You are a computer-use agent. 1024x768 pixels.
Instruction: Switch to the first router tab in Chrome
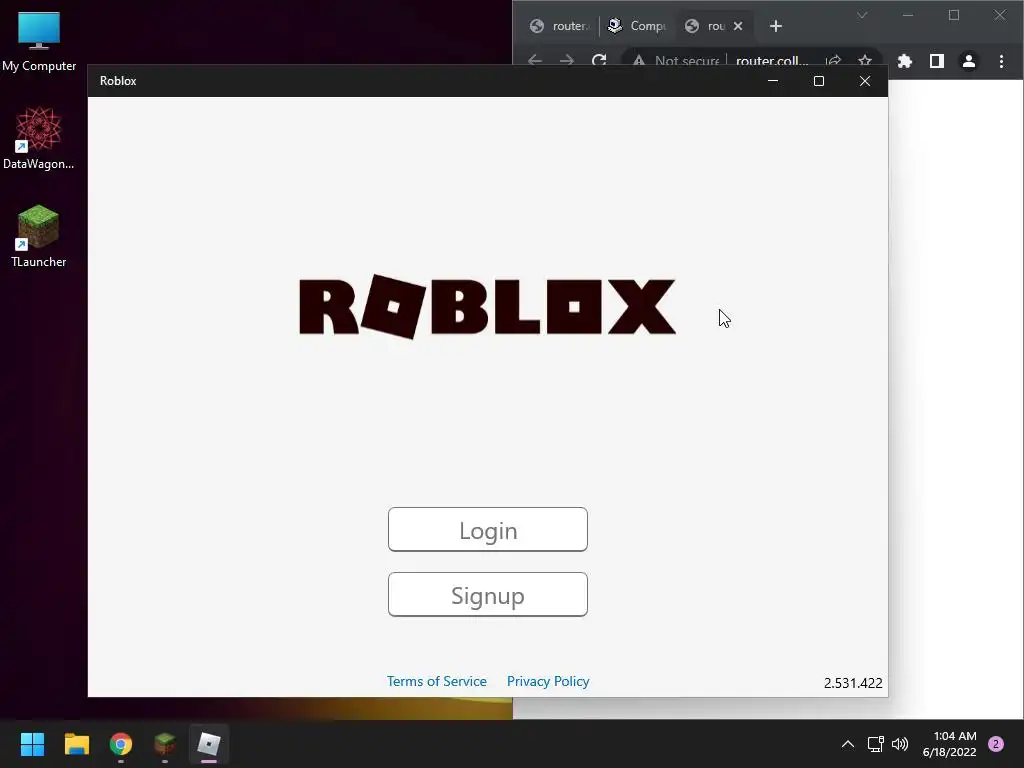click(x=562, y=26)
